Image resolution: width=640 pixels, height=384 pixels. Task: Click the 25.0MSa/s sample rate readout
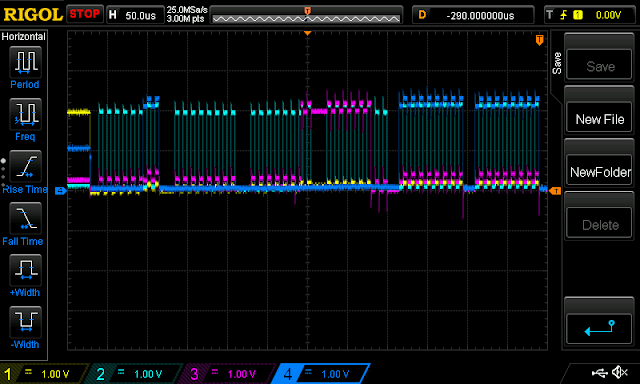(187, 9)
